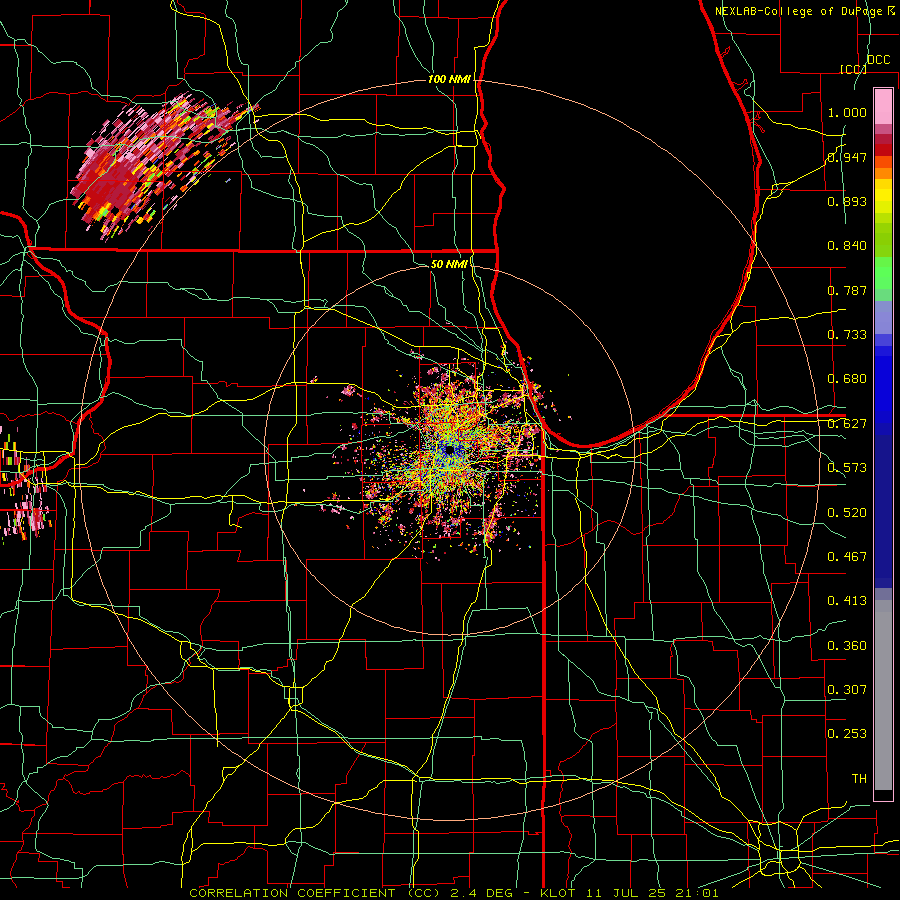Click the 0.253 scale value
The width and height of the screenshot is (900, 900).
847,734
